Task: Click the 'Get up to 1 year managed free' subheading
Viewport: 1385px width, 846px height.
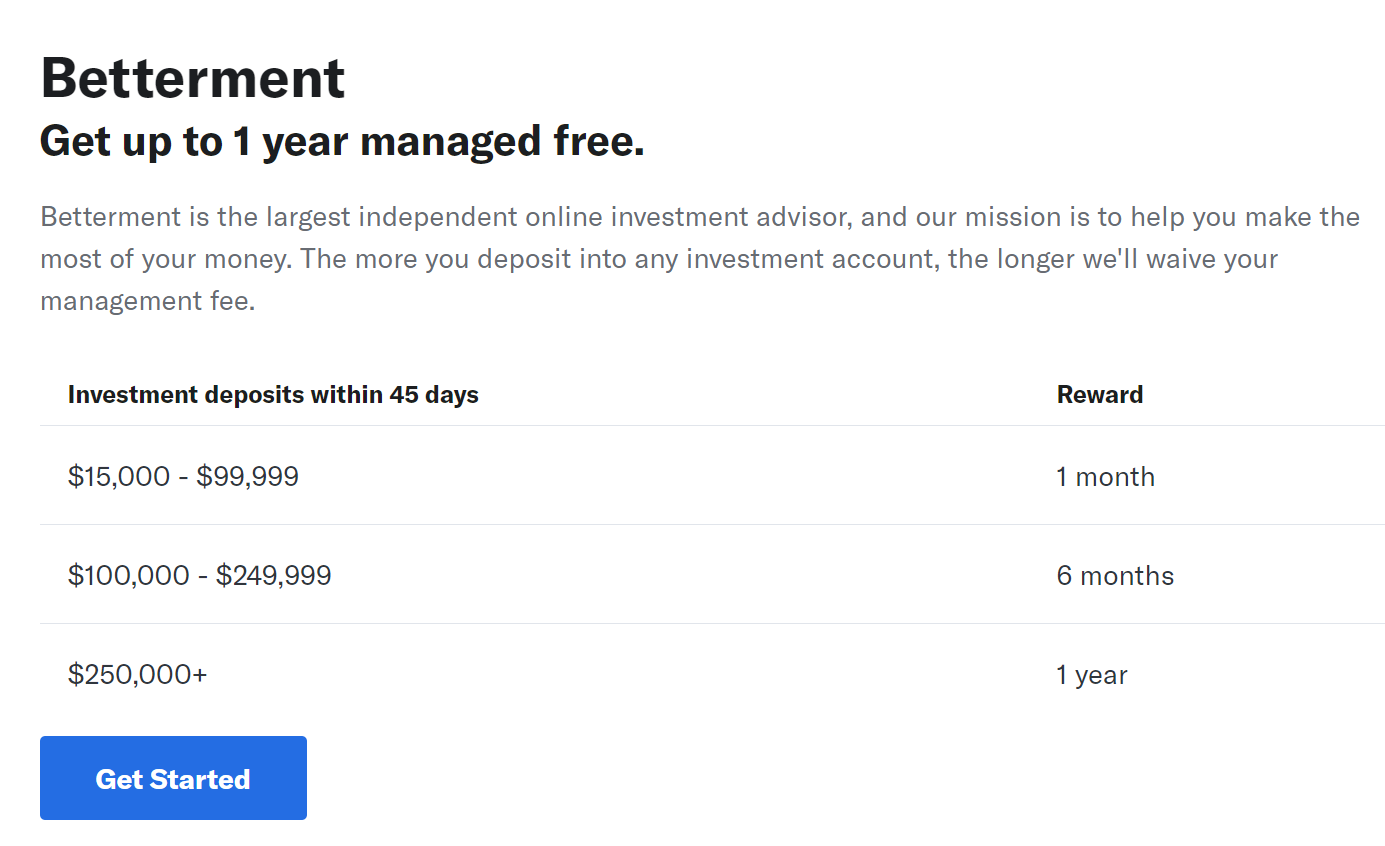Action: pyautogui.click(x=342, y=141)
